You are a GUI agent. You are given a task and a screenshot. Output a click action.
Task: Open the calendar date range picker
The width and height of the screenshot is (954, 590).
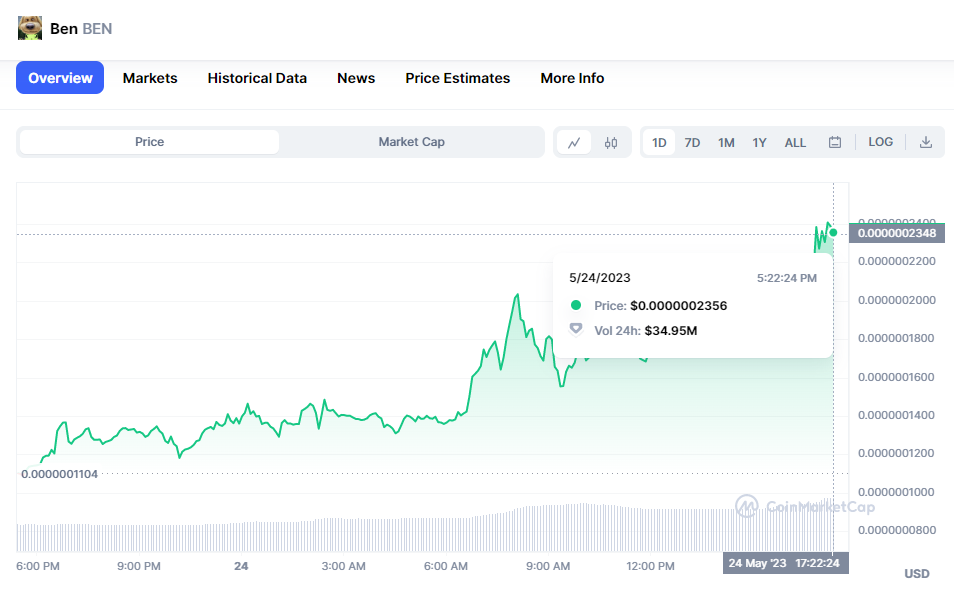[835, 142]
